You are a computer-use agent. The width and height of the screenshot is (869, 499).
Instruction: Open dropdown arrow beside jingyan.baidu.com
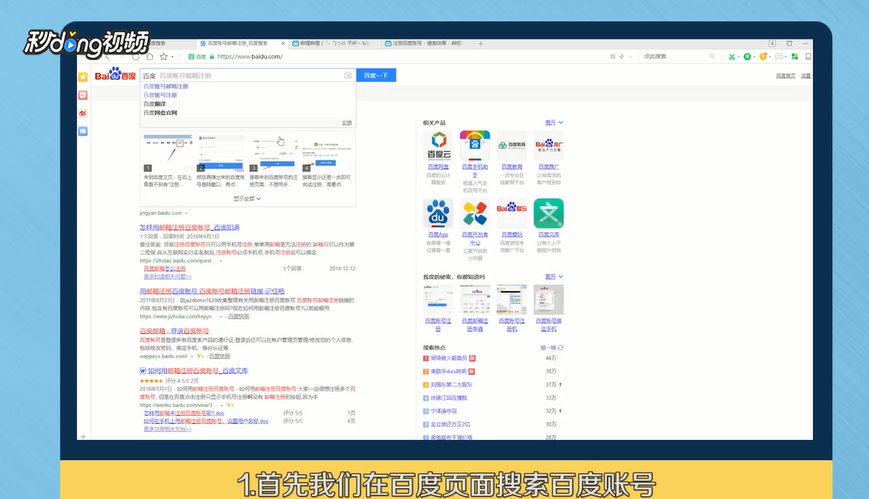186,213
